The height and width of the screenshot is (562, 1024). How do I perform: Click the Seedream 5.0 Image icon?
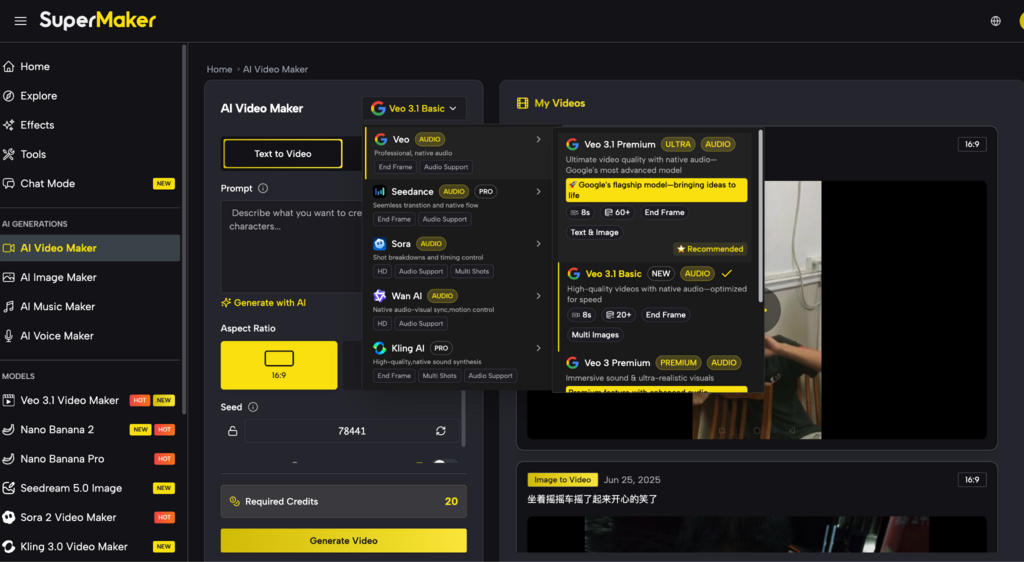pos(8,488)
